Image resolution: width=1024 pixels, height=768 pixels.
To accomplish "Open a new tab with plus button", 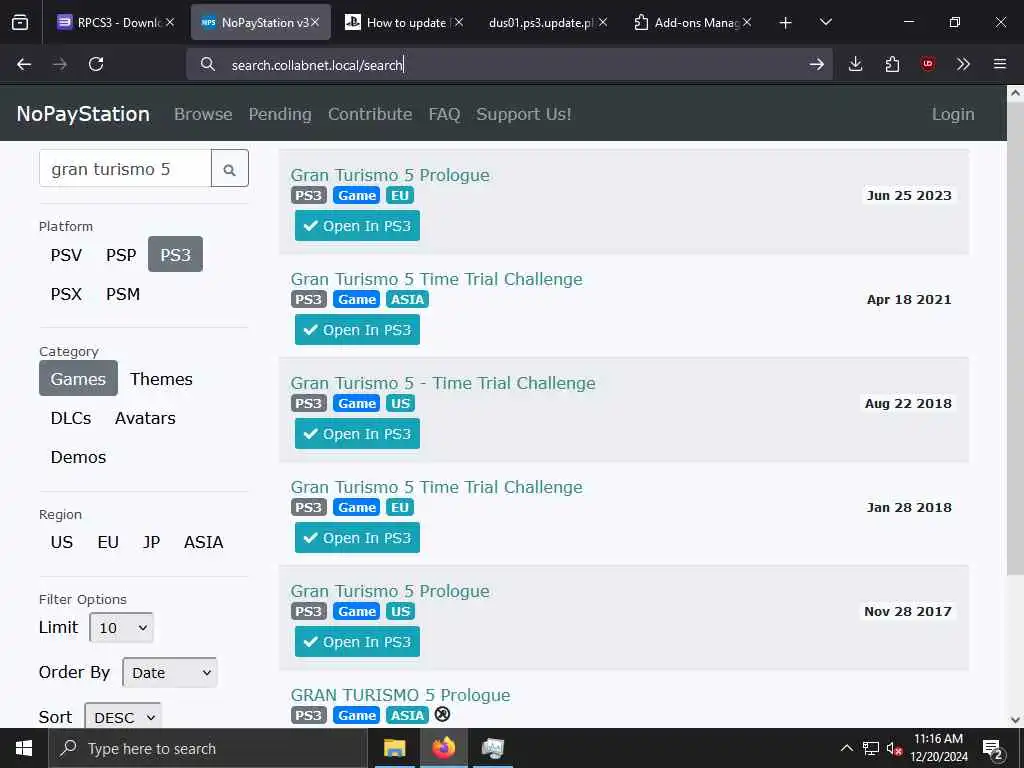I will tap(786, 23).
